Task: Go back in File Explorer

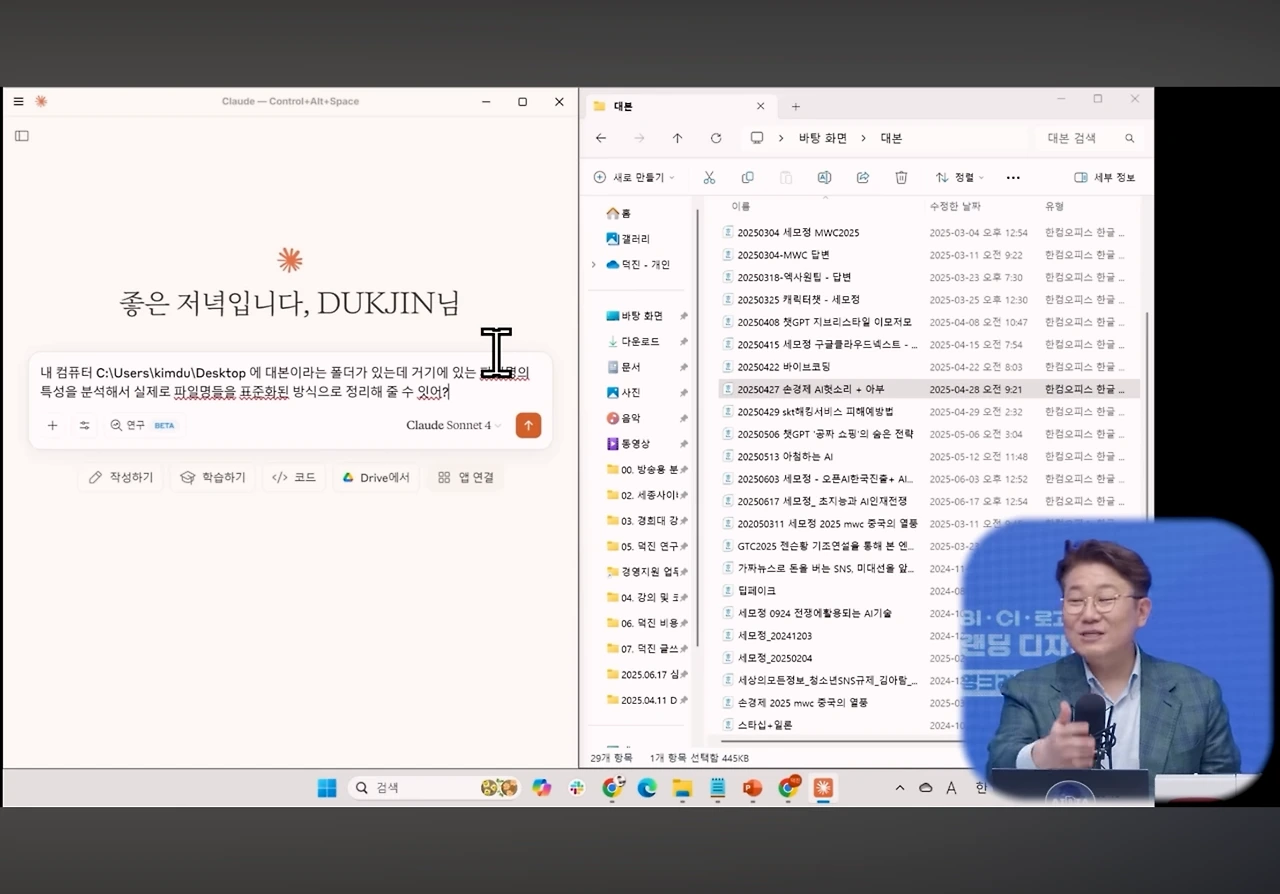Action: tap(601, 138)
